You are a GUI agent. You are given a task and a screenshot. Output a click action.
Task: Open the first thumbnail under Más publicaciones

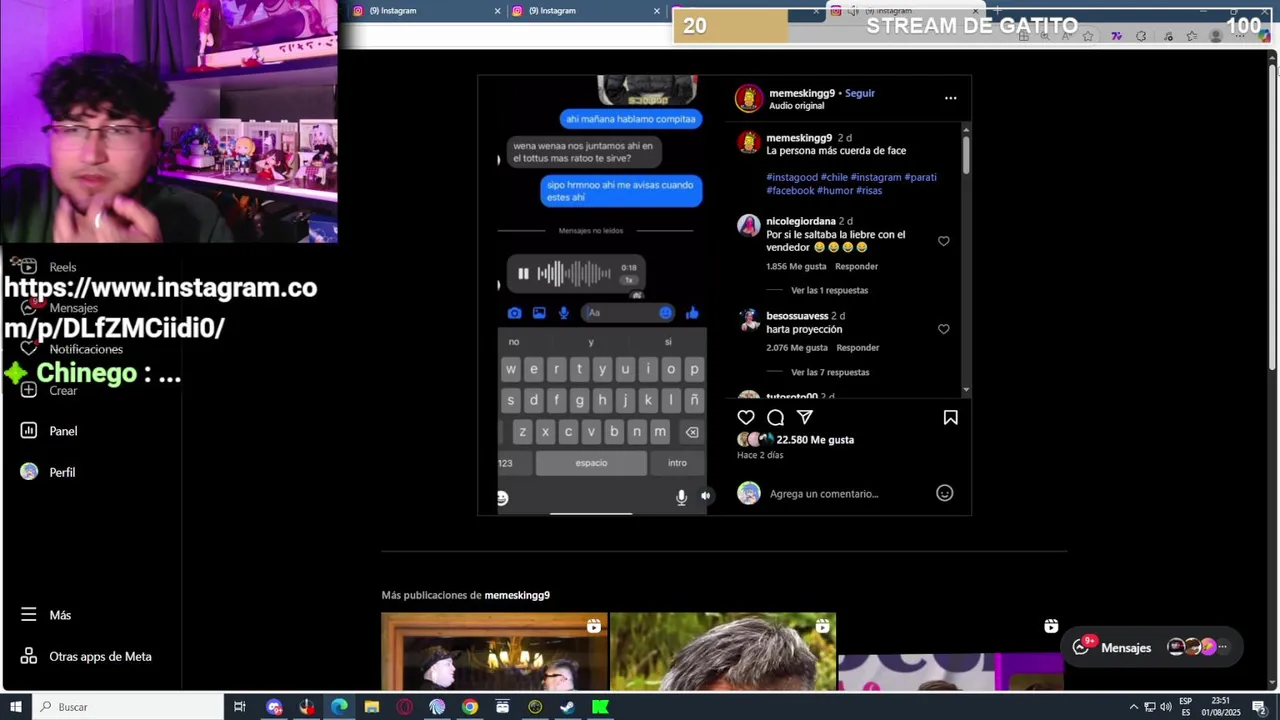tap(494, 651)
